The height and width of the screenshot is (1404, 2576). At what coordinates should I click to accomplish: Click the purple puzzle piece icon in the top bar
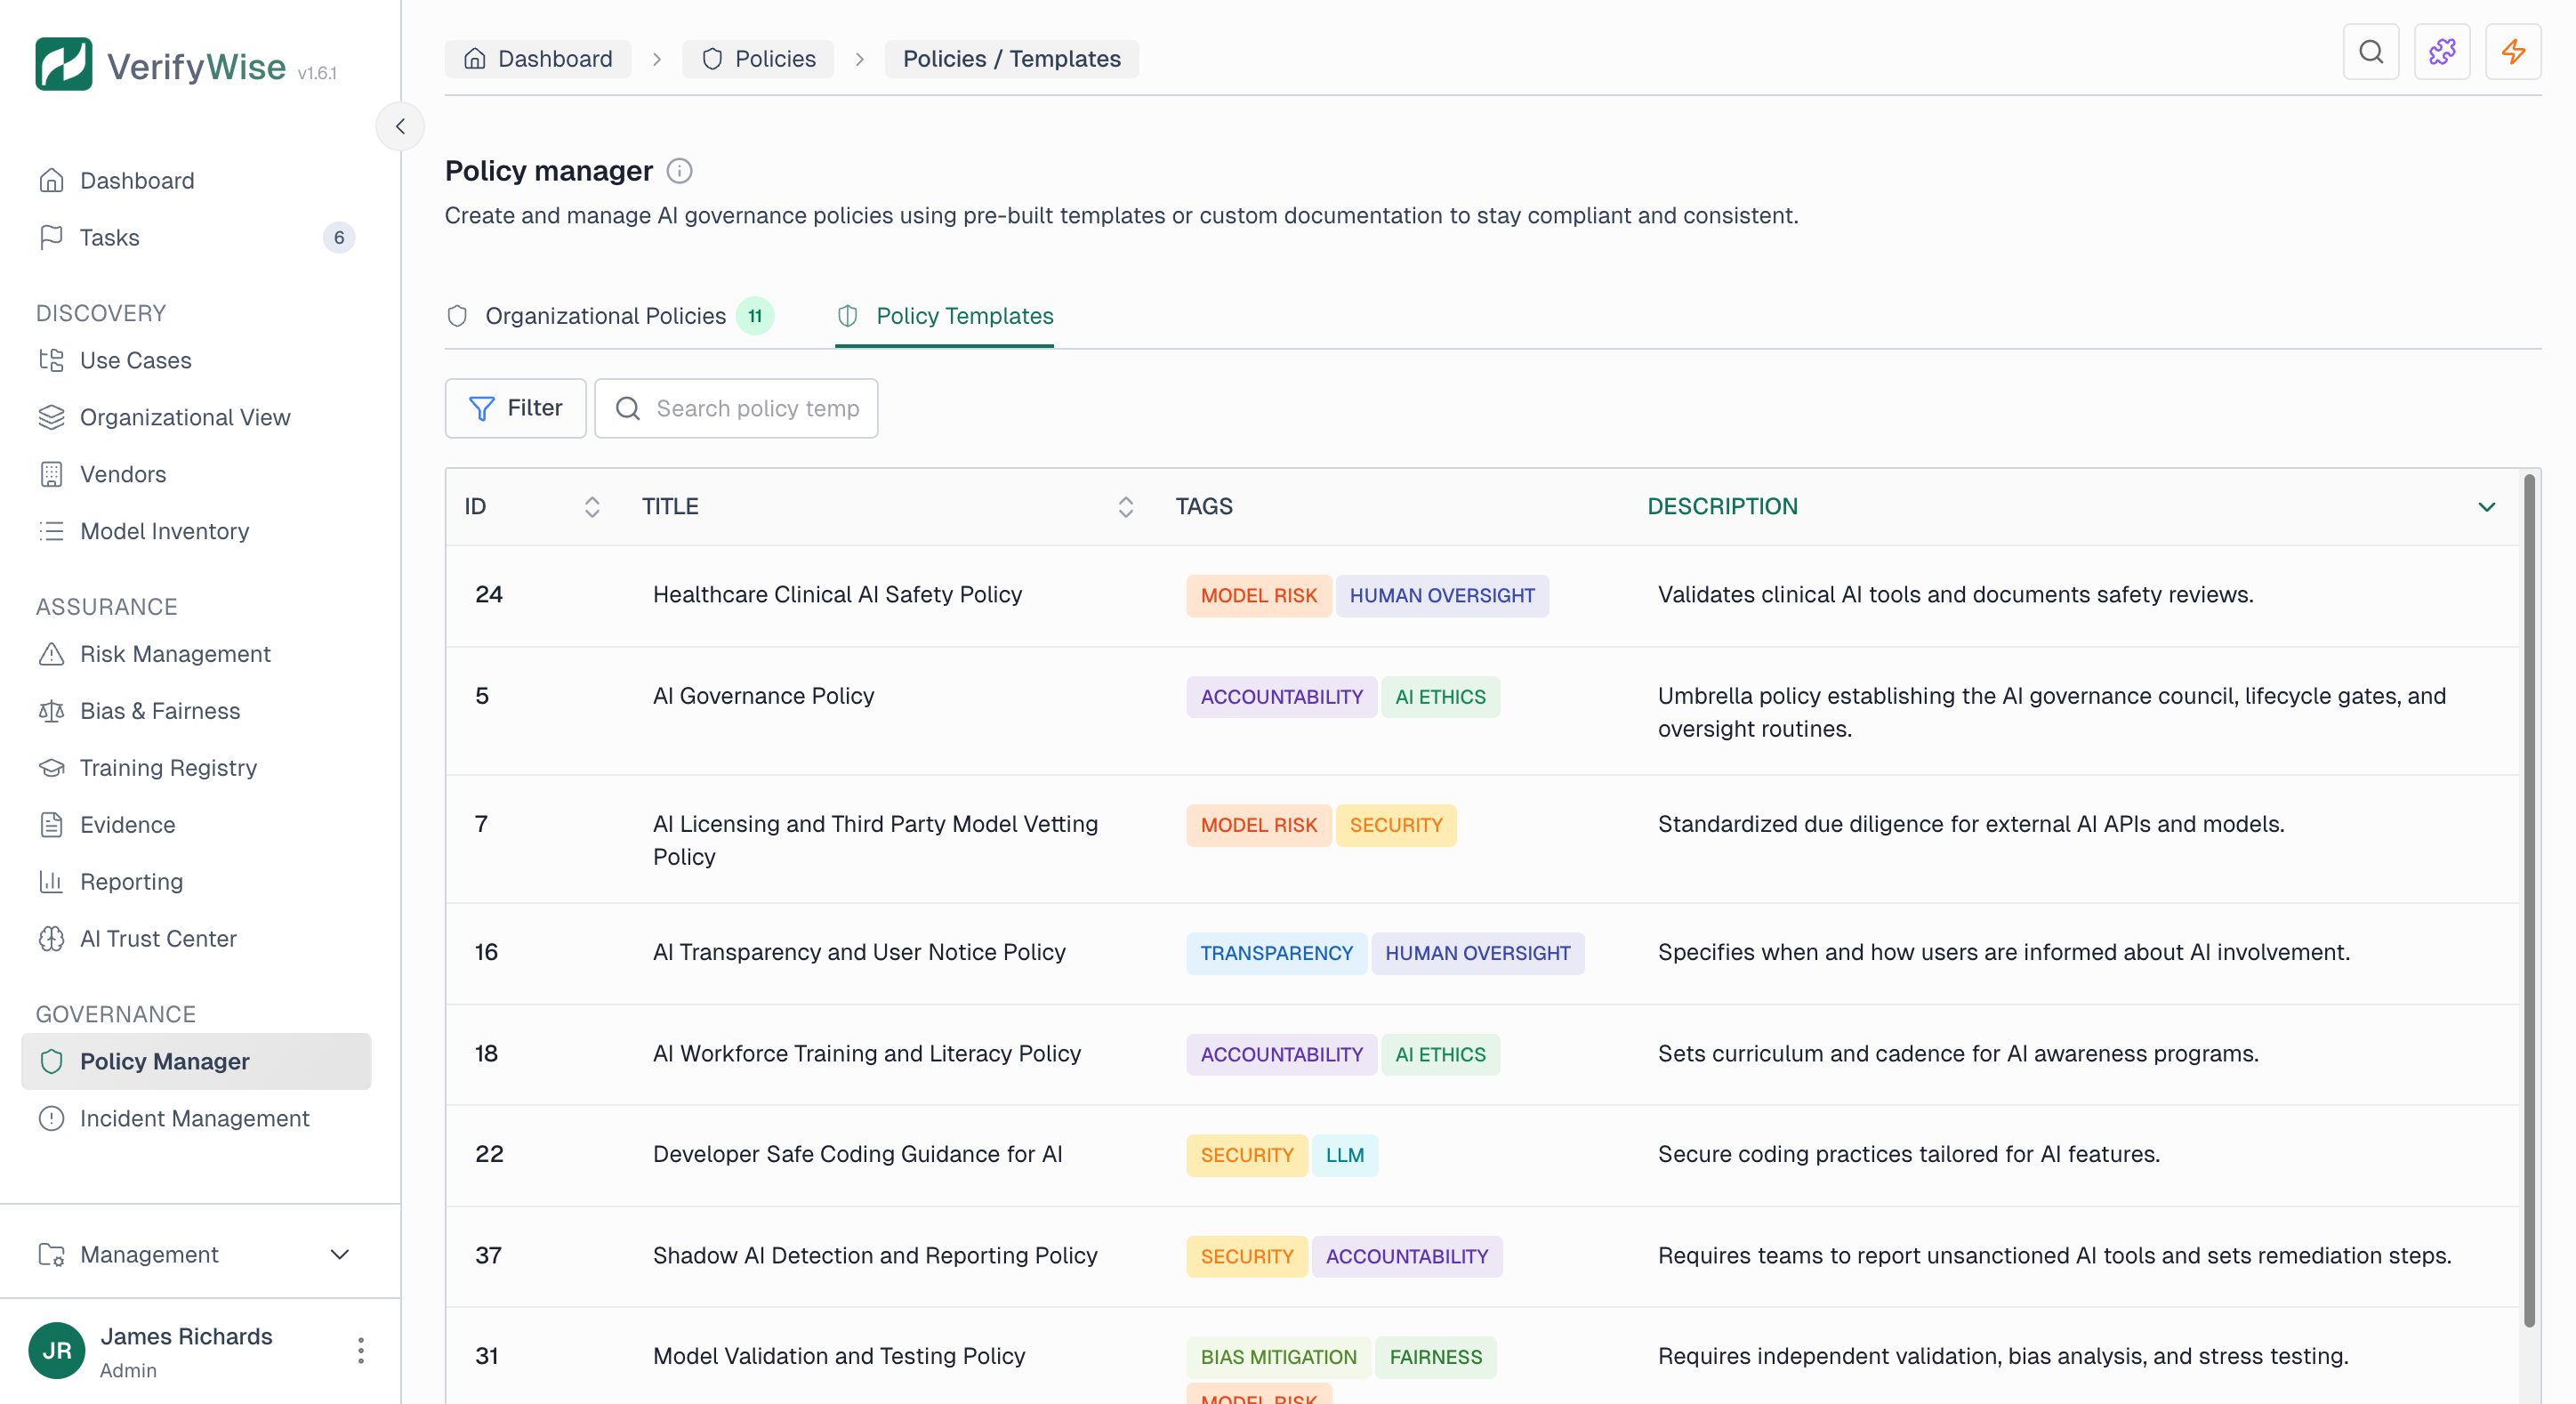(x=2443, y=52)
